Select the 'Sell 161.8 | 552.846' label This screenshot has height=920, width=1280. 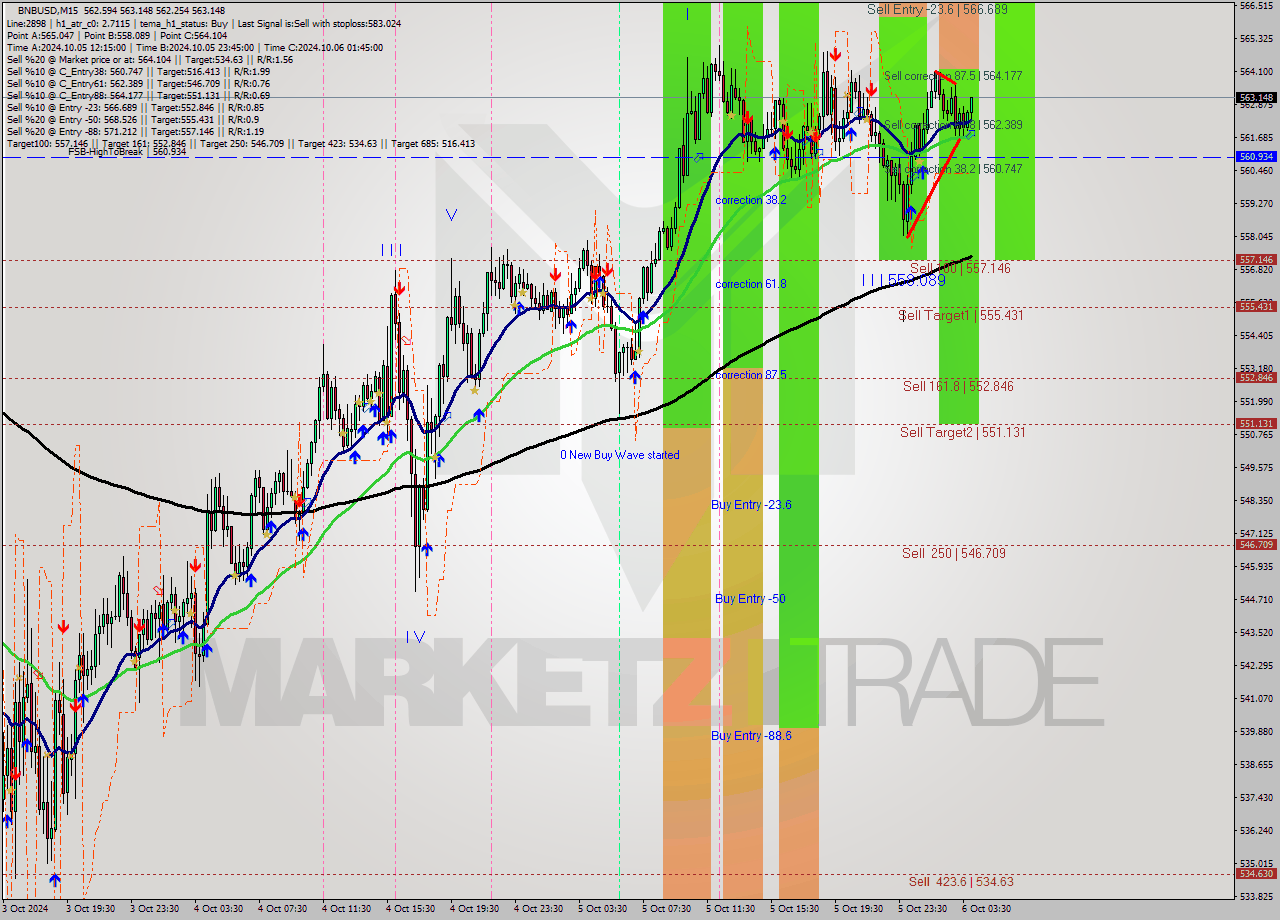tap(958, 386)
